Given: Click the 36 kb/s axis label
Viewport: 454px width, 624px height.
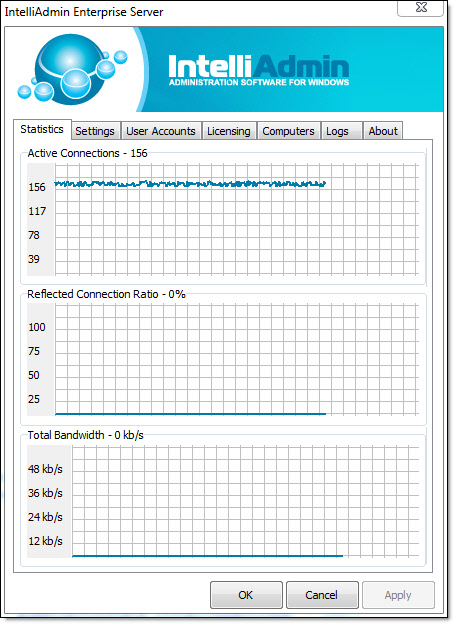Looking at the screenshot, I should pyautogui.click(x=45, y=493).
